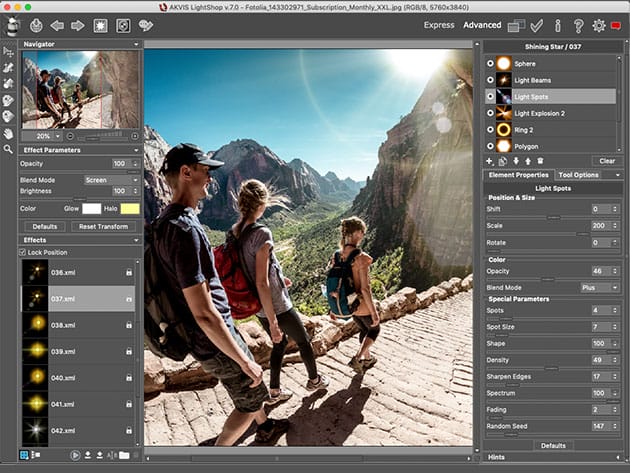This screenshot has width=630, height=473.
Task: Click the Reset Transform button
Action: coord(101,227)
